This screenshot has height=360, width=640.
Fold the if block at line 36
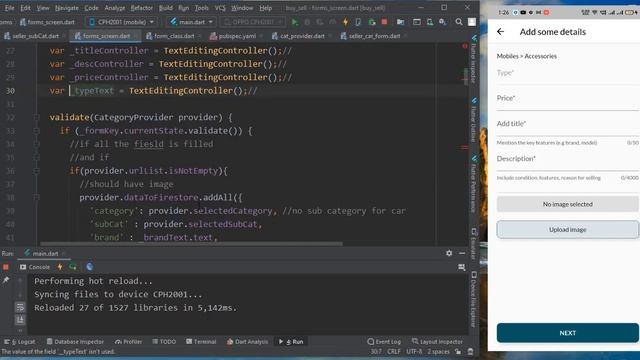[36, 171]
